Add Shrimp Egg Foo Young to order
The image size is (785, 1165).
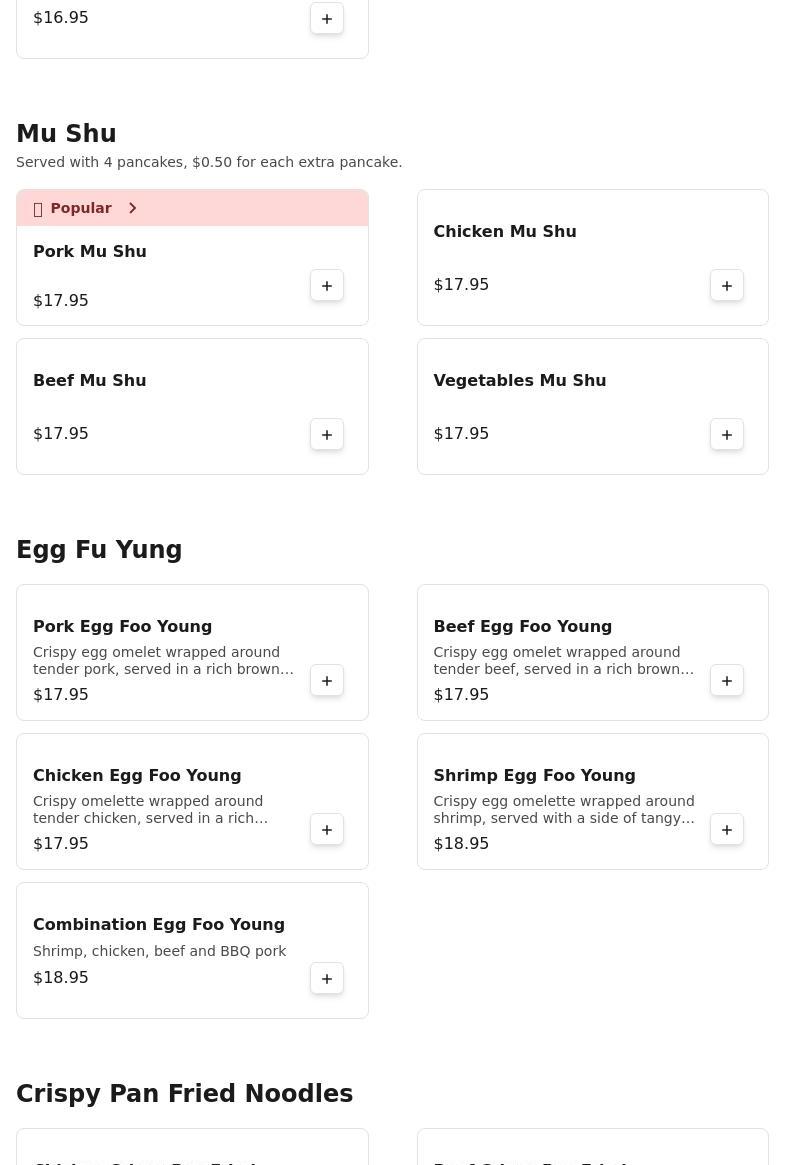click(x=727, y=830)
